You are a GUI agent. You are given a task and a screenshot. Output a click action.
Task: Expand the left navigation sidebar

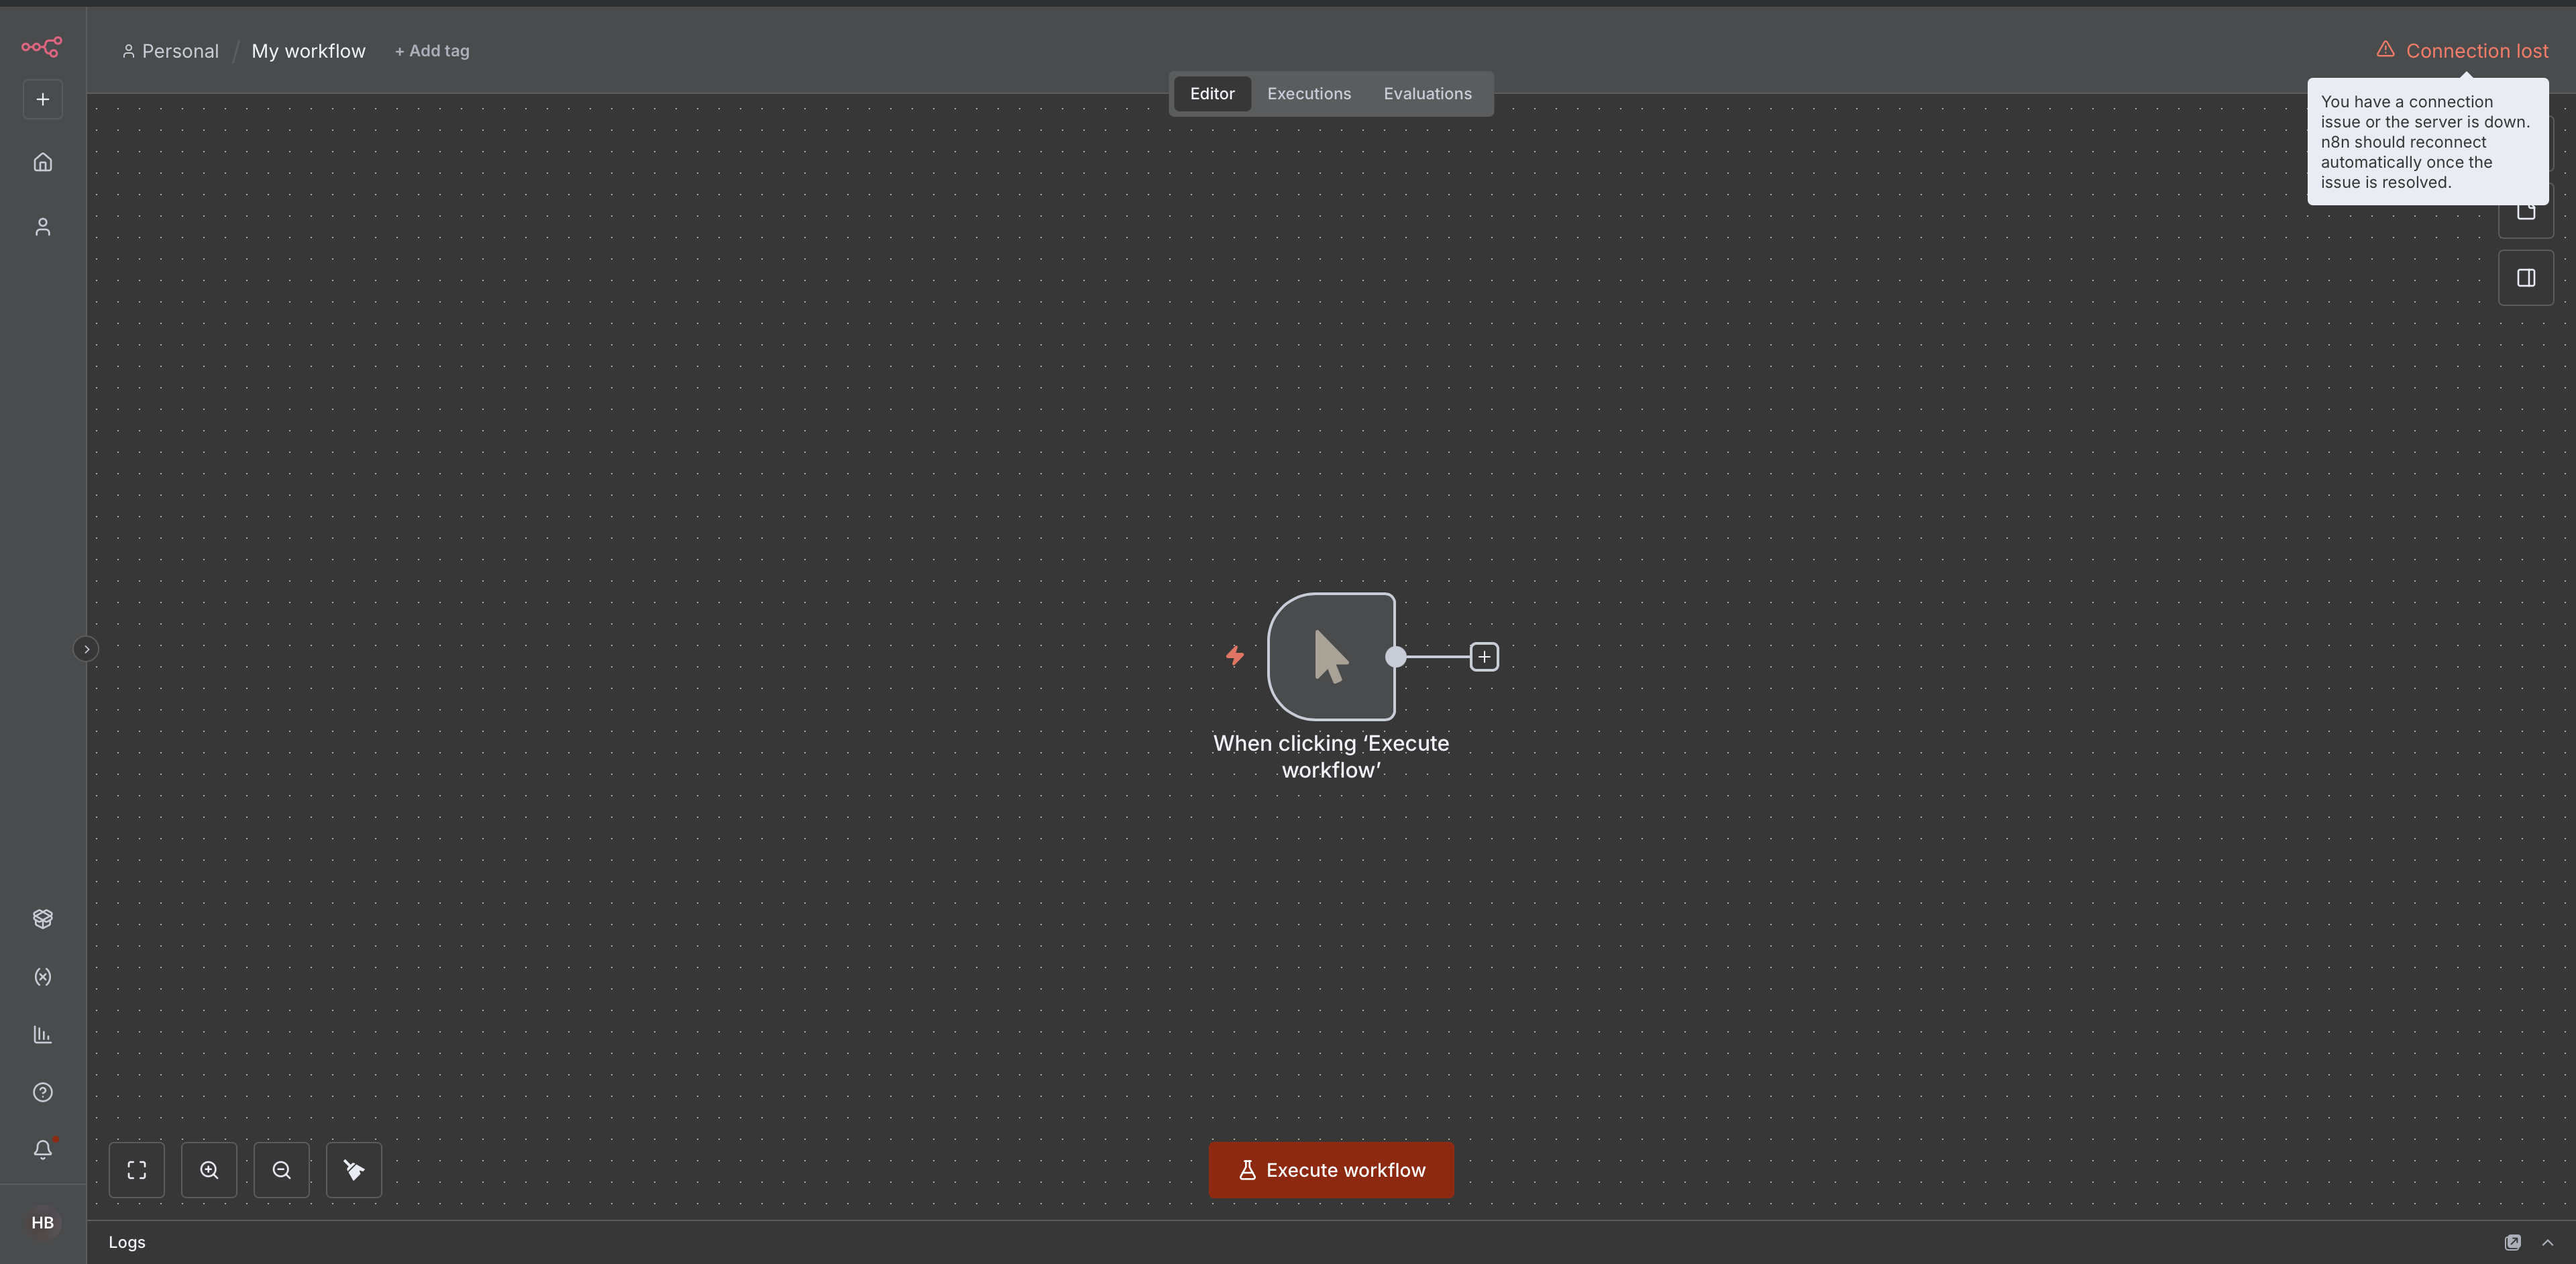point(87,648)
